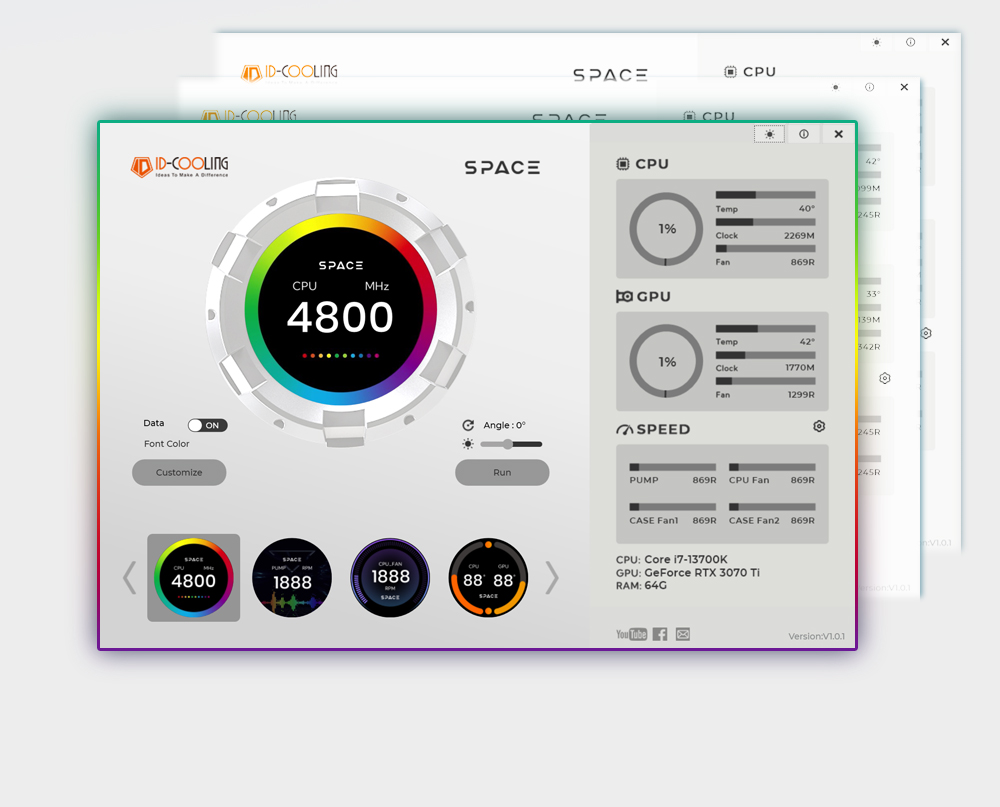Select the rainbow 4800 theme thumbnail
This screenshot has height=807, width=1000.
pos(194,578)
